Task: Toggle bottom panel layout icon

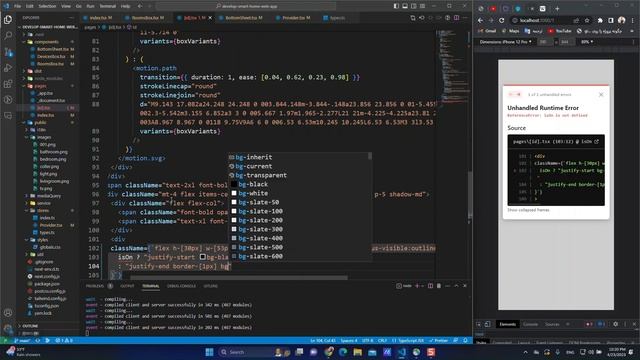Action: coord(405,6)
